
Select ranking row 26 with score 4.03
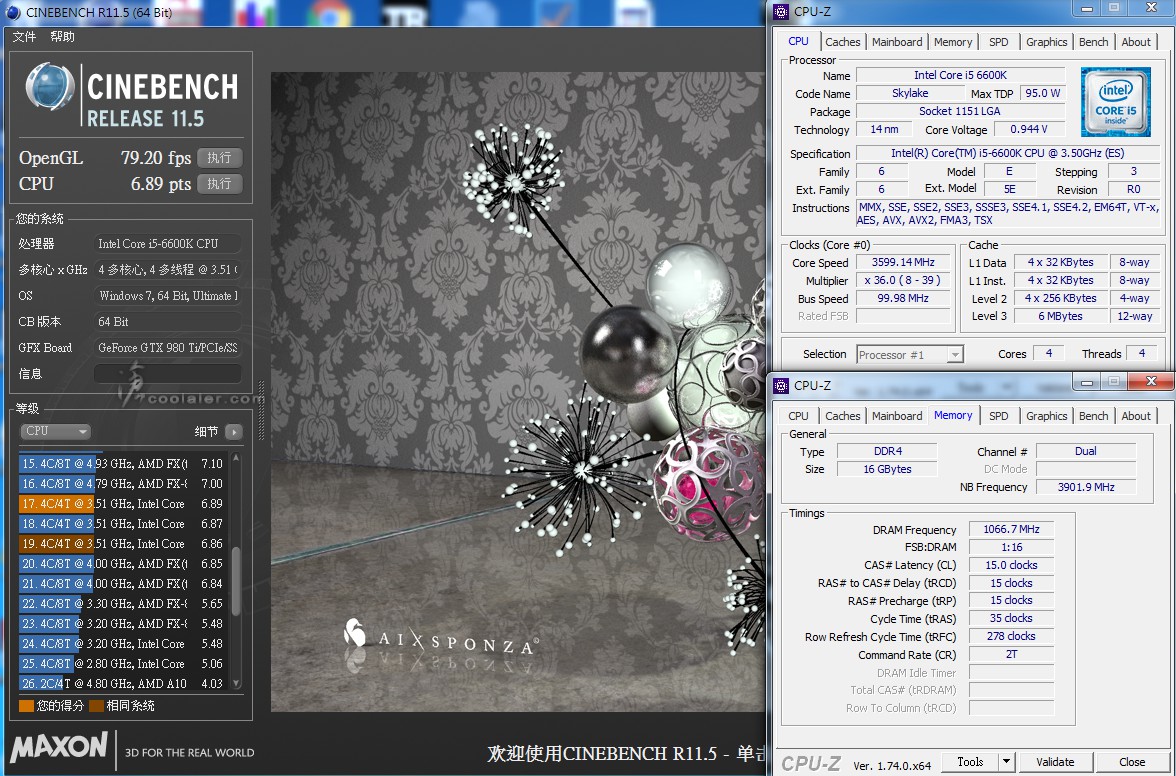click(x=124, y=684)
